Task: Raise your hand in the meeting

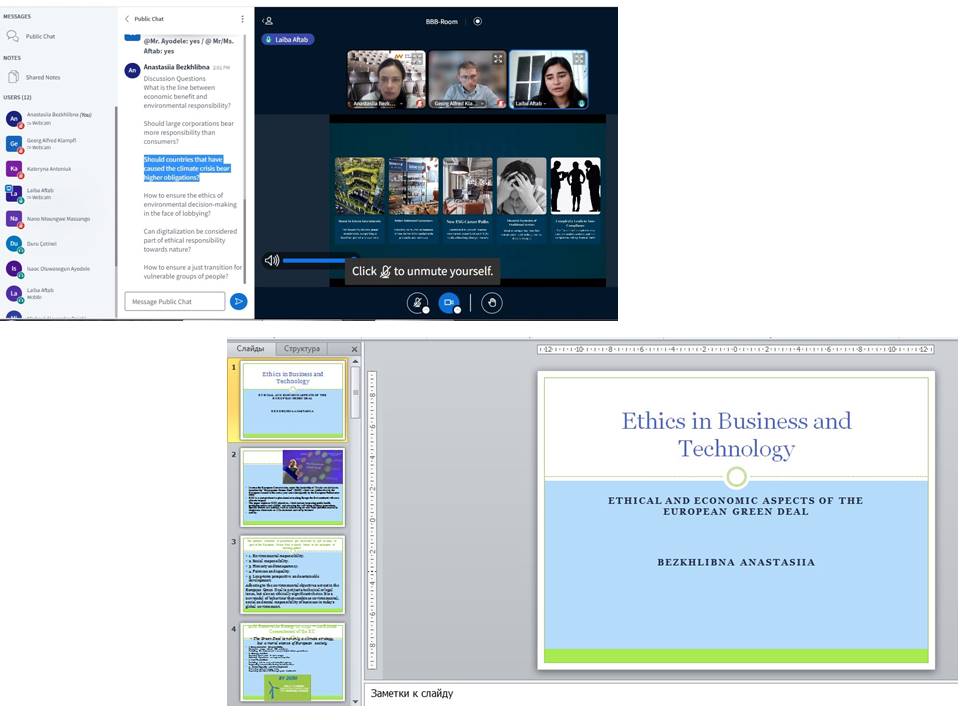Action: 491,302
